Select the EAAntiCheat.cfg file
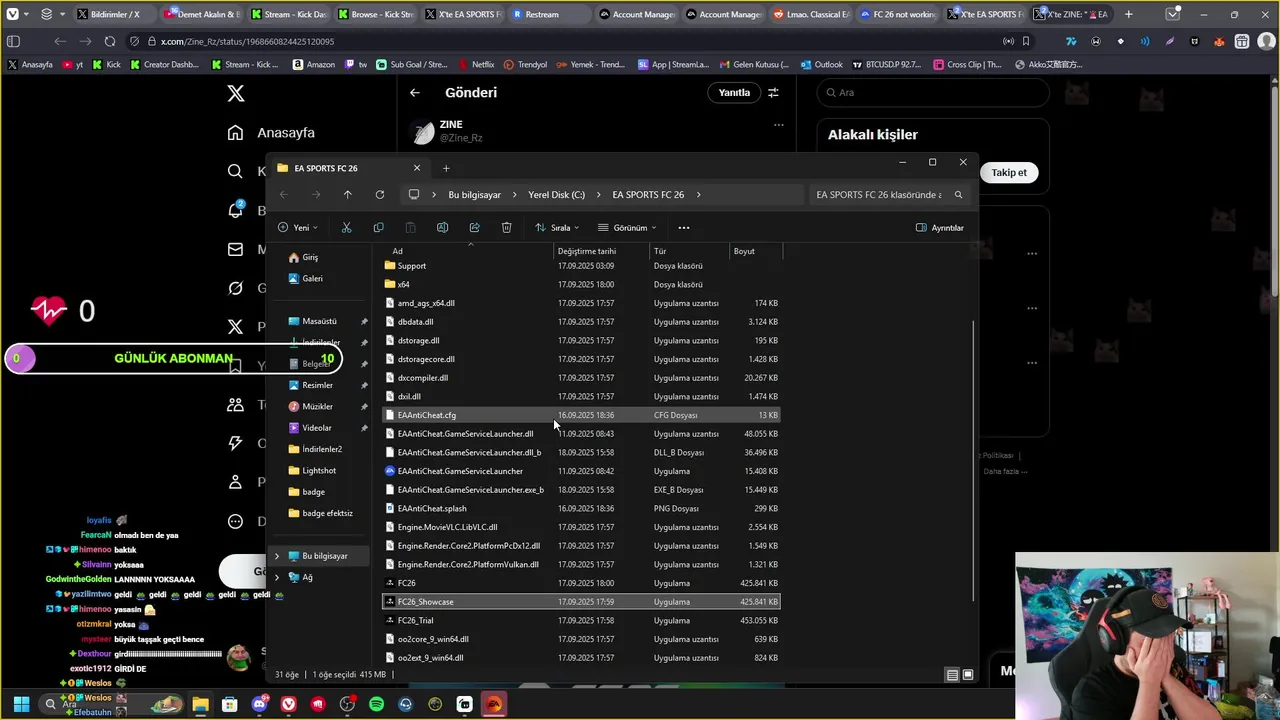 (x=580, y=415)
